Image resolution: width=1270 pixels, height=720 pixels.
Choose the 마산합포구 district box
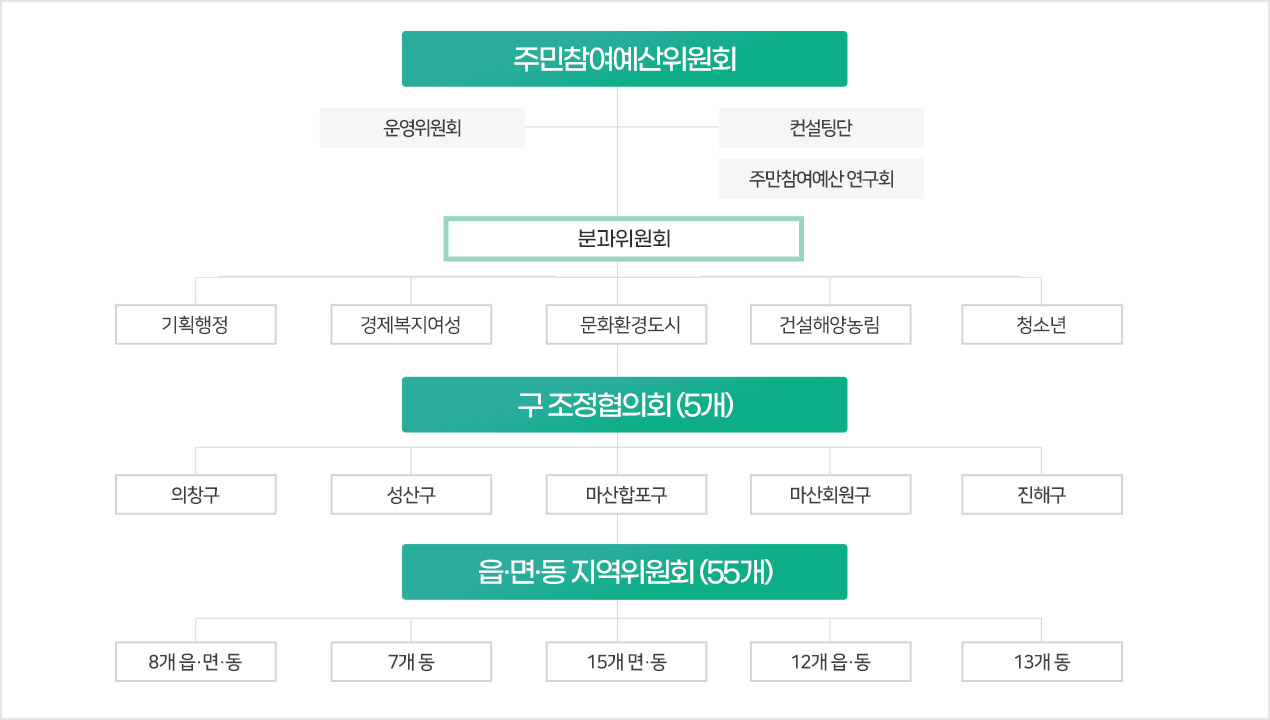(x=627, y=494)
